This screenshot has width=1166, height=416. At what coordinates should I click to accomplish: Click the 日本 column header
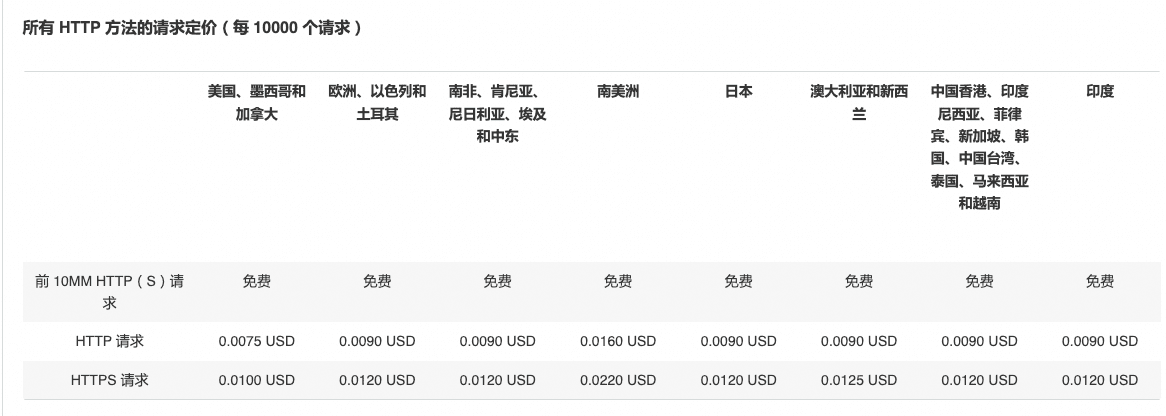click(738, 91)
